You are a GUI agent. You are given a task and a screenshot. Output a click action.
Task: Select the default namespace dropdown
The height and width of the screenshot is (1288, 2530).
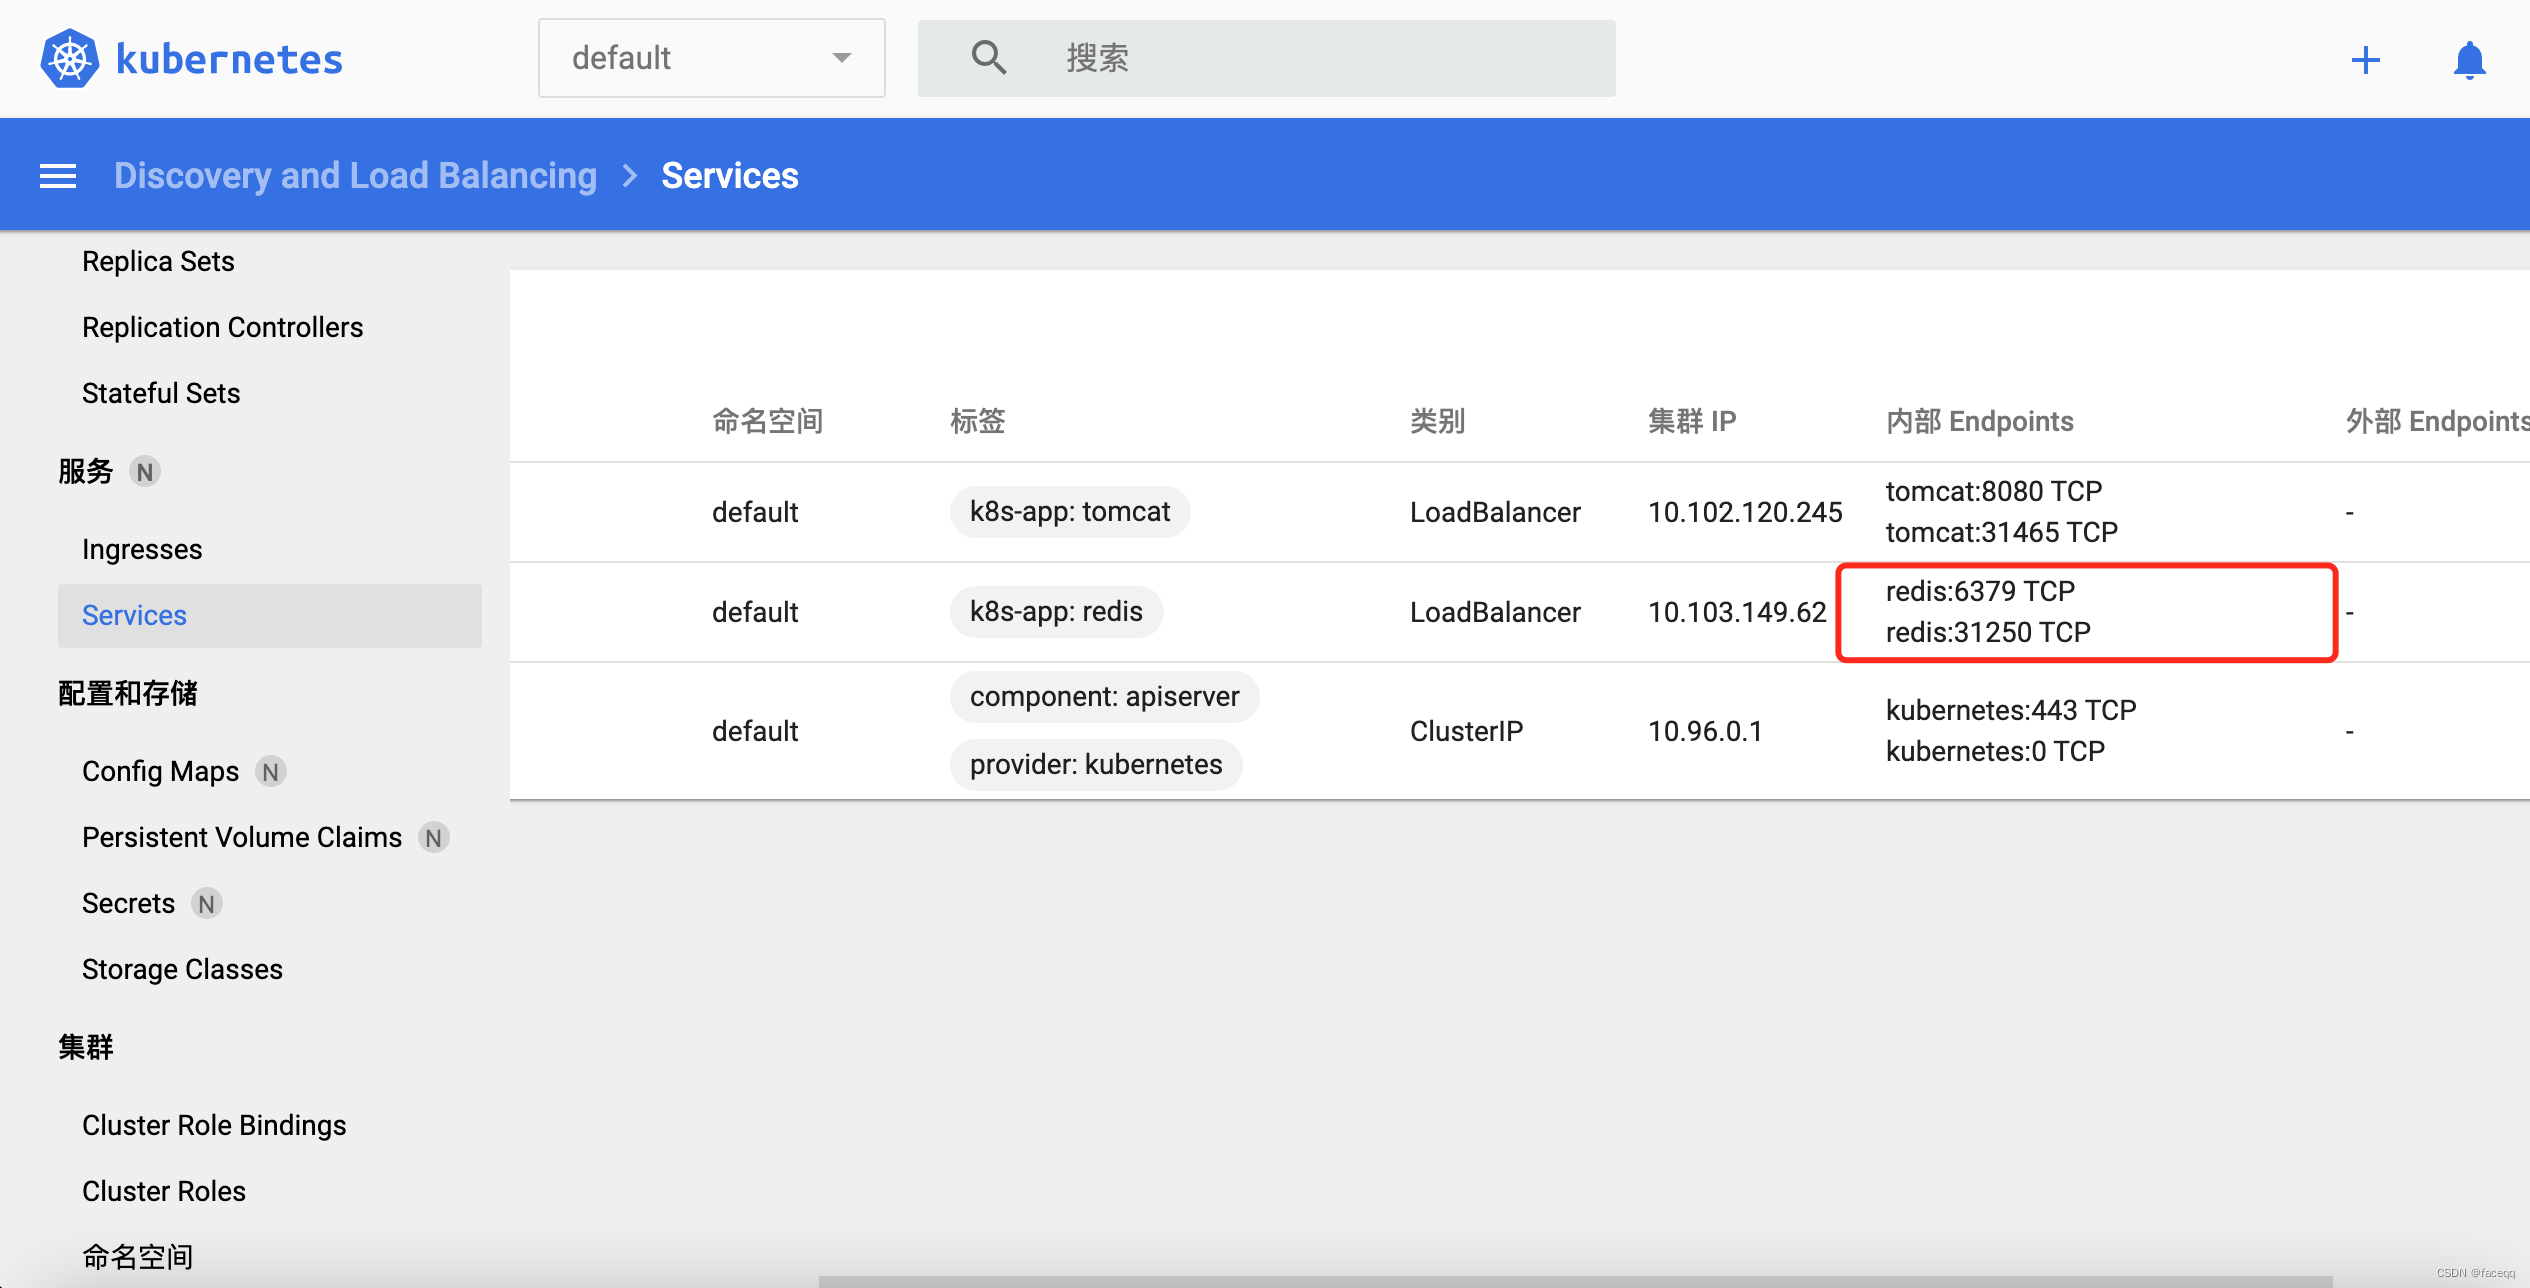[x=706, y=59]
